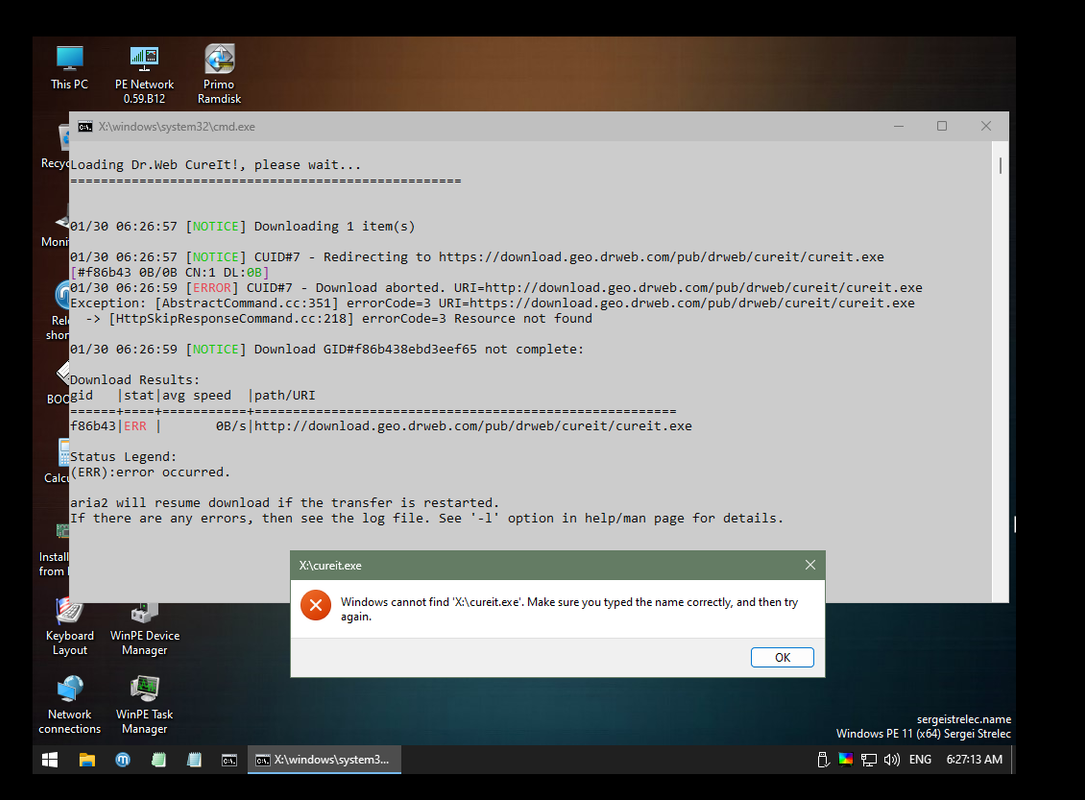Click the green notepad taskbar icon
This screenshot has height=800, width=1085.
(x=158, y=760)
